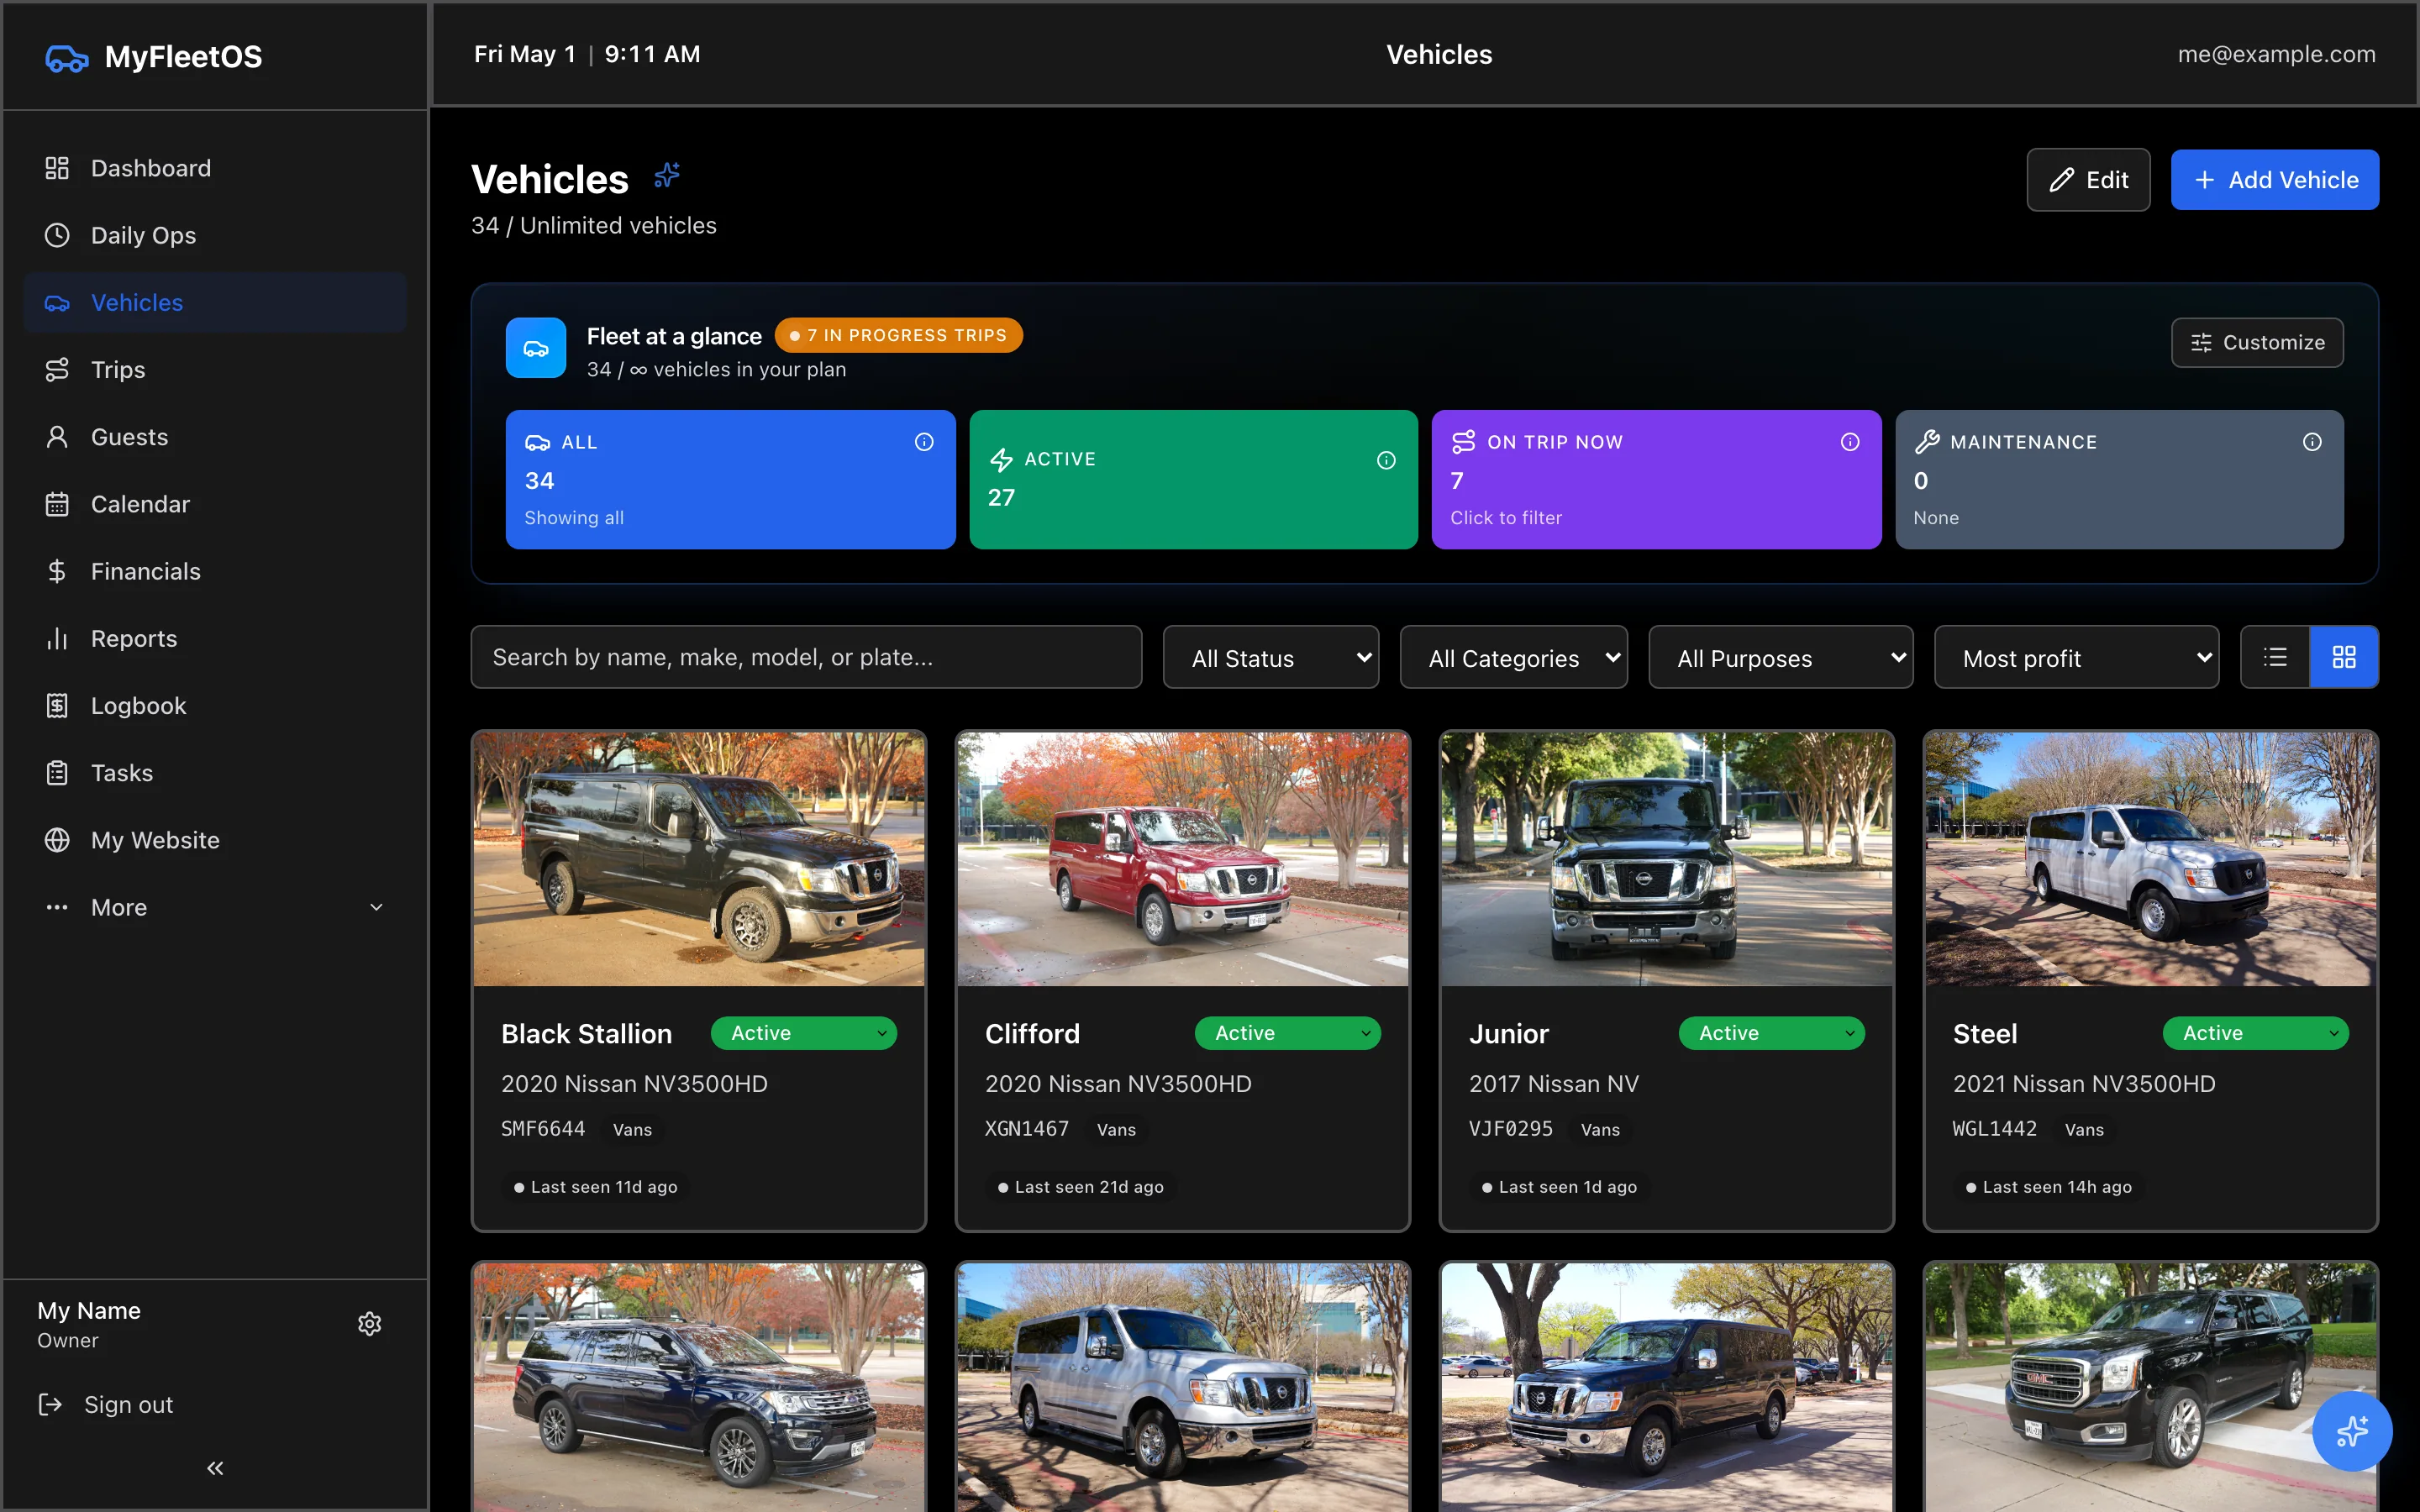Click the Financials dollar icon
The height and width of the screenshot is (1512, 2420).
point(57,571)
